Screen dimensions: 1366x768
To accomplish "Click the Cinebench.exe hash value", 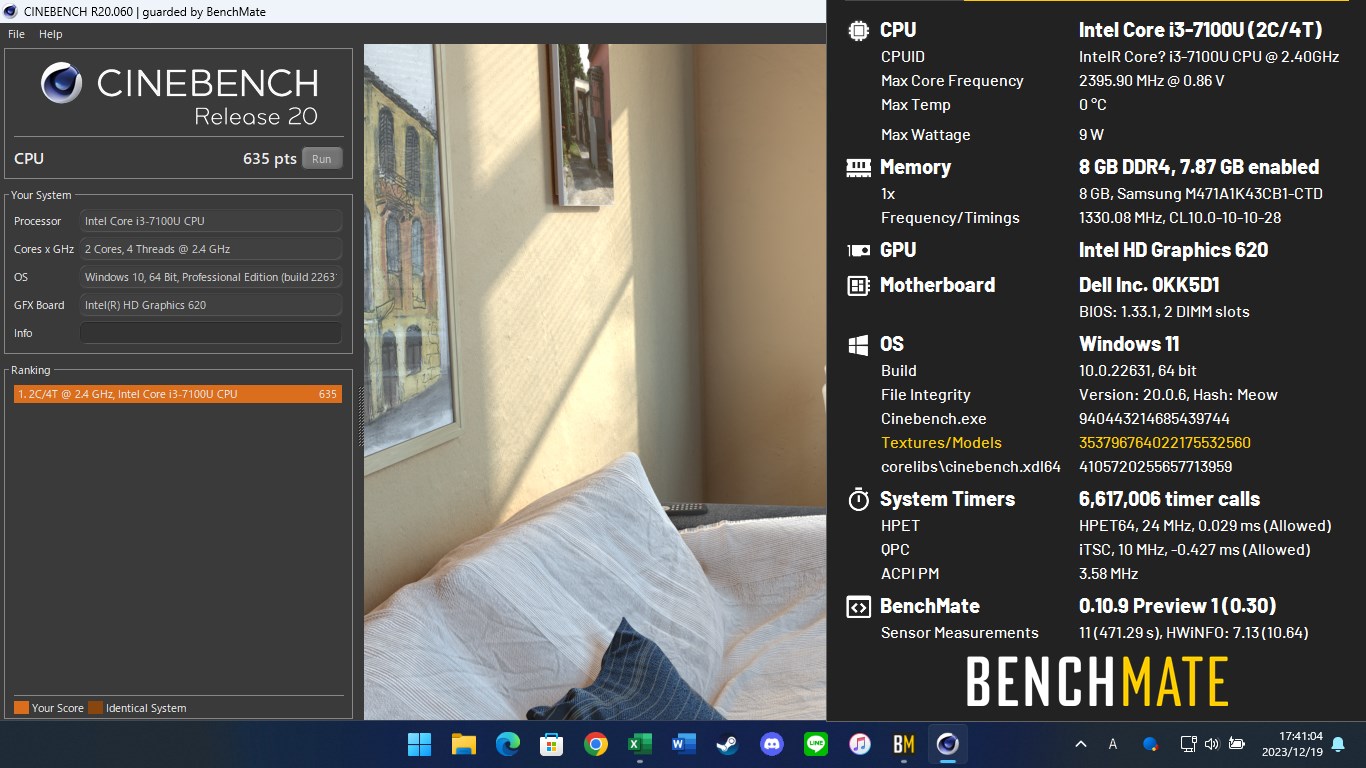I will click(1154, 419).
